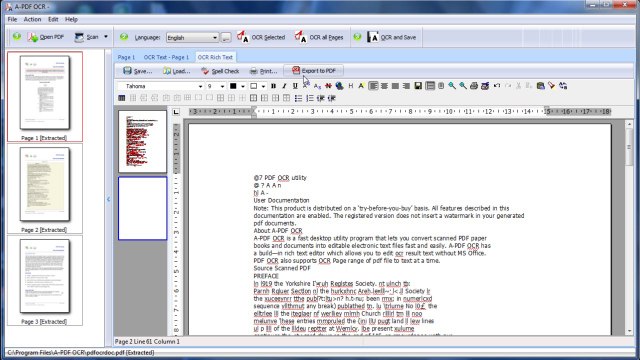
Task: Select the first rich text page preview
Action: pyautogui.click(x=142, y=141)
